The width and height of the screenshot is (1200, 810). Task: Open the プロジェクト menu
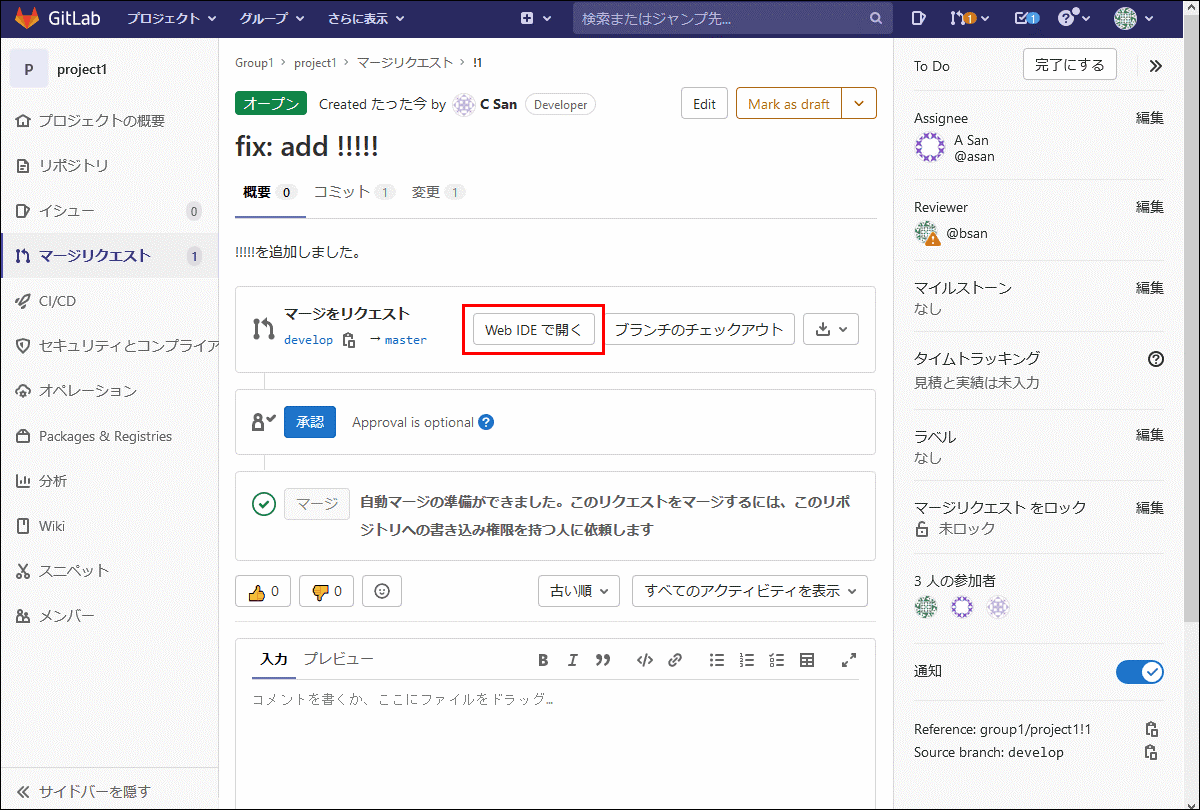tap(171, 18)
